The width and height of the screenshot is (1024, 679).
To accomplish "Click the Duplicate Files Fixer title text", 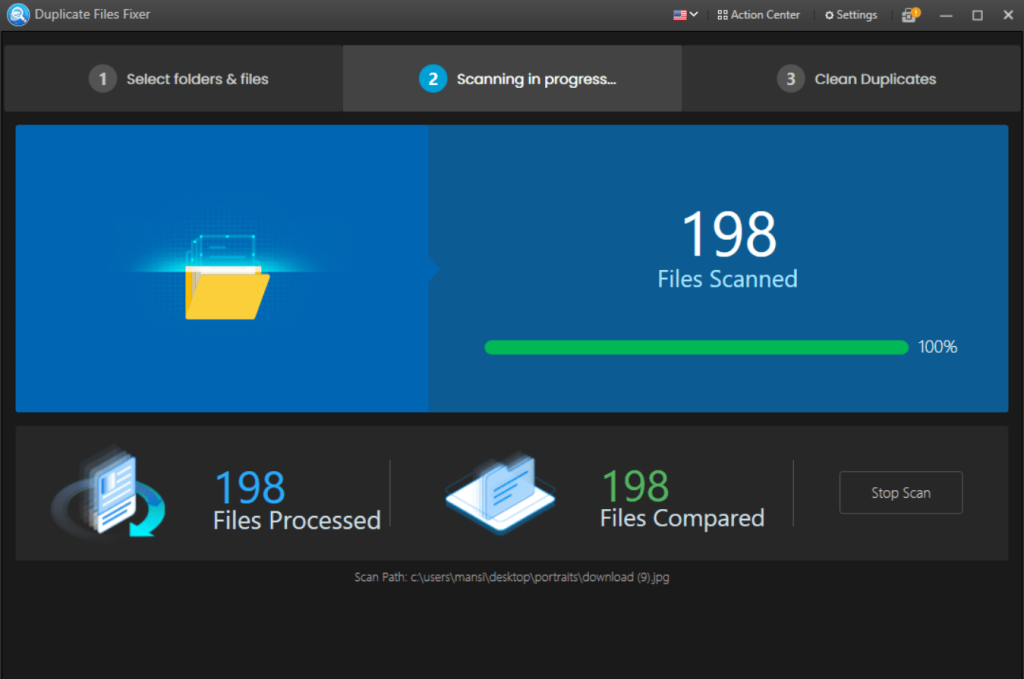I will 92,14.
